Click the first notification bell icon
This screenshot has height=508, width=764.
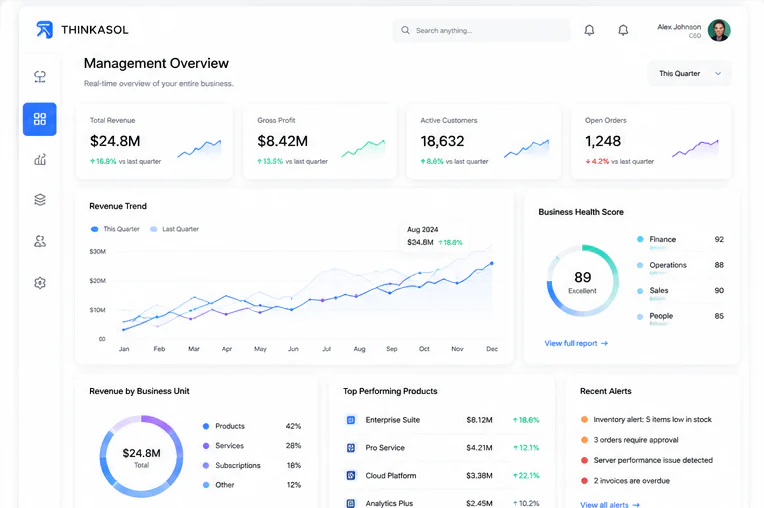[x=589, y=30]
